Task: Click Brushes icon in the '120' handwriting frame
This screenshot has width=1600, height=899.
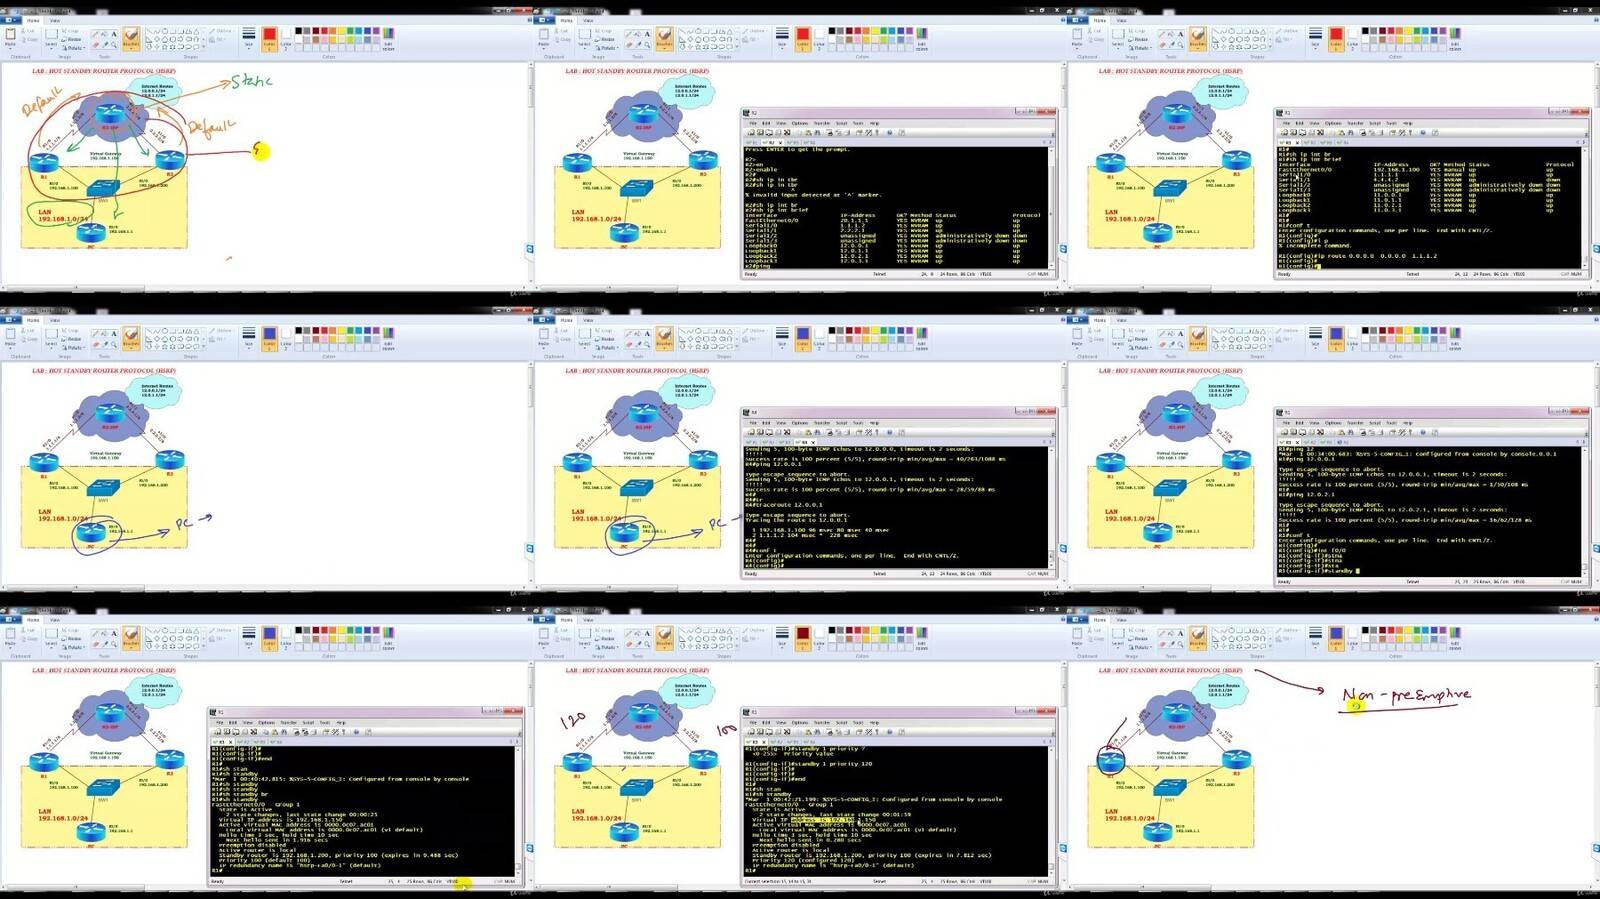Action: [x=664, y=633]
